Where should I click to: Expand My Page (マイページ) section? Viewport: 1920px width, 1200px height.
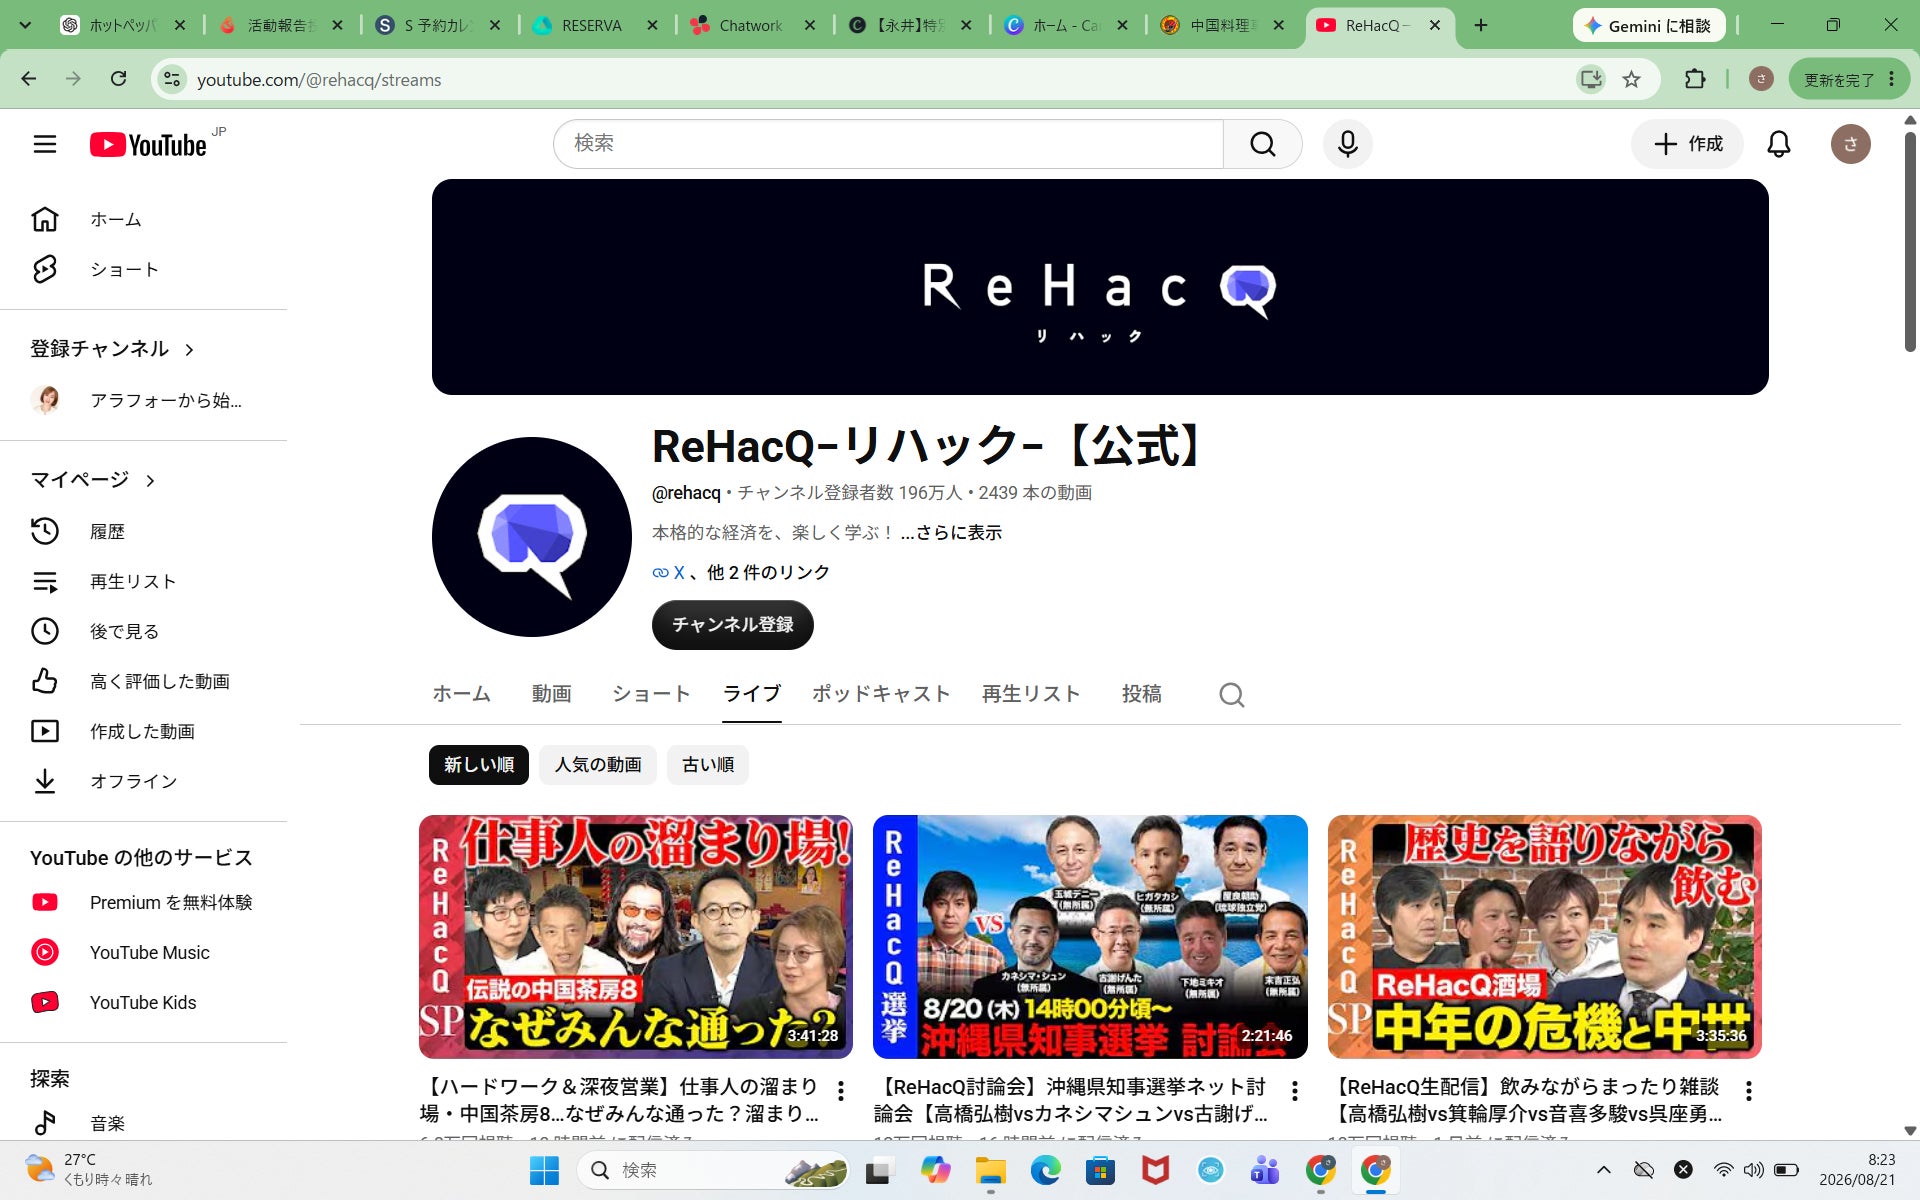[93, 480]
